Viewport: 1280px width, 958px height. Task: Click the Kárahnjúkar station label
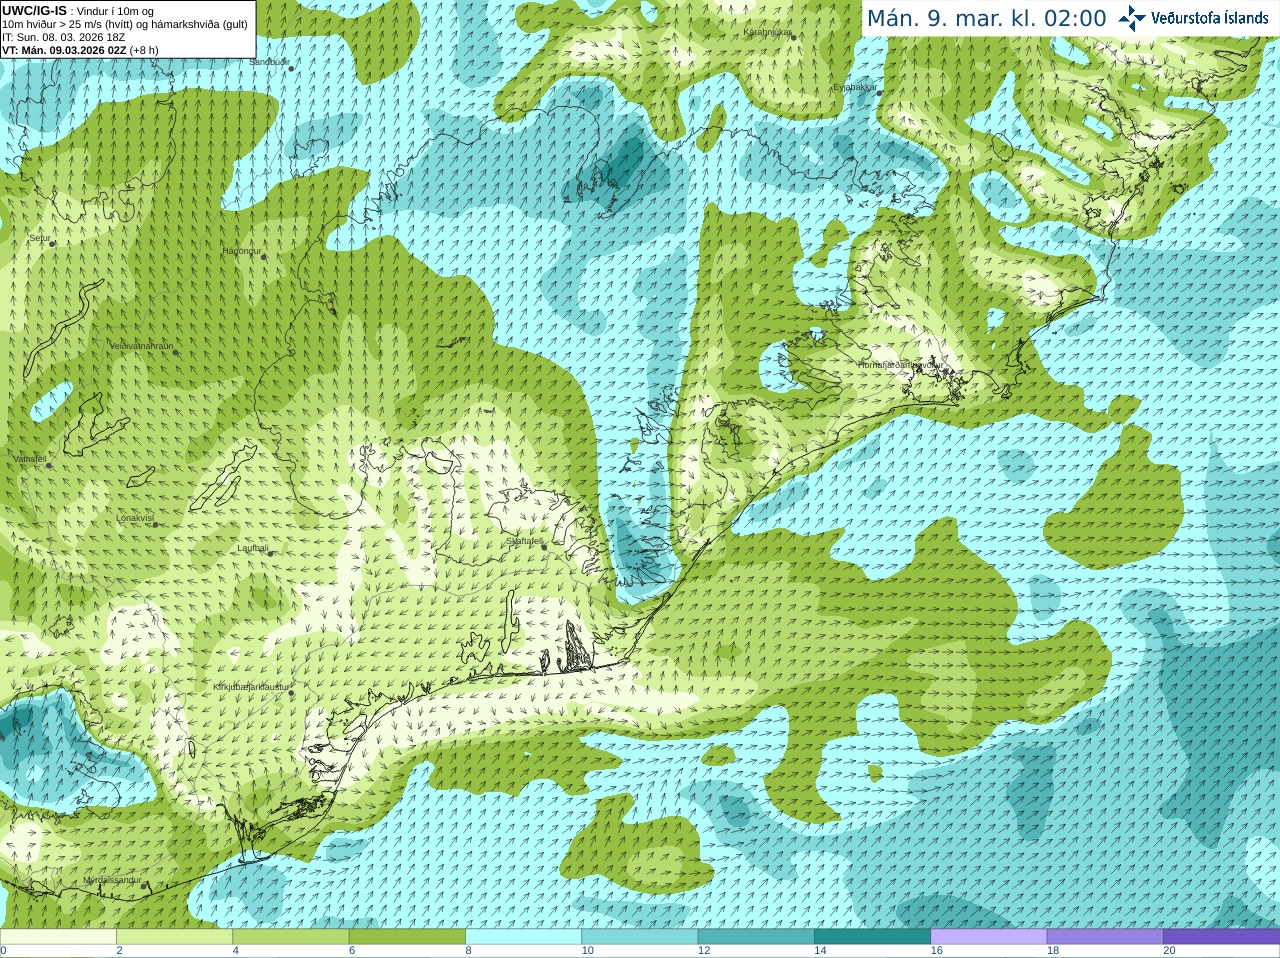(x=767, y=32)
